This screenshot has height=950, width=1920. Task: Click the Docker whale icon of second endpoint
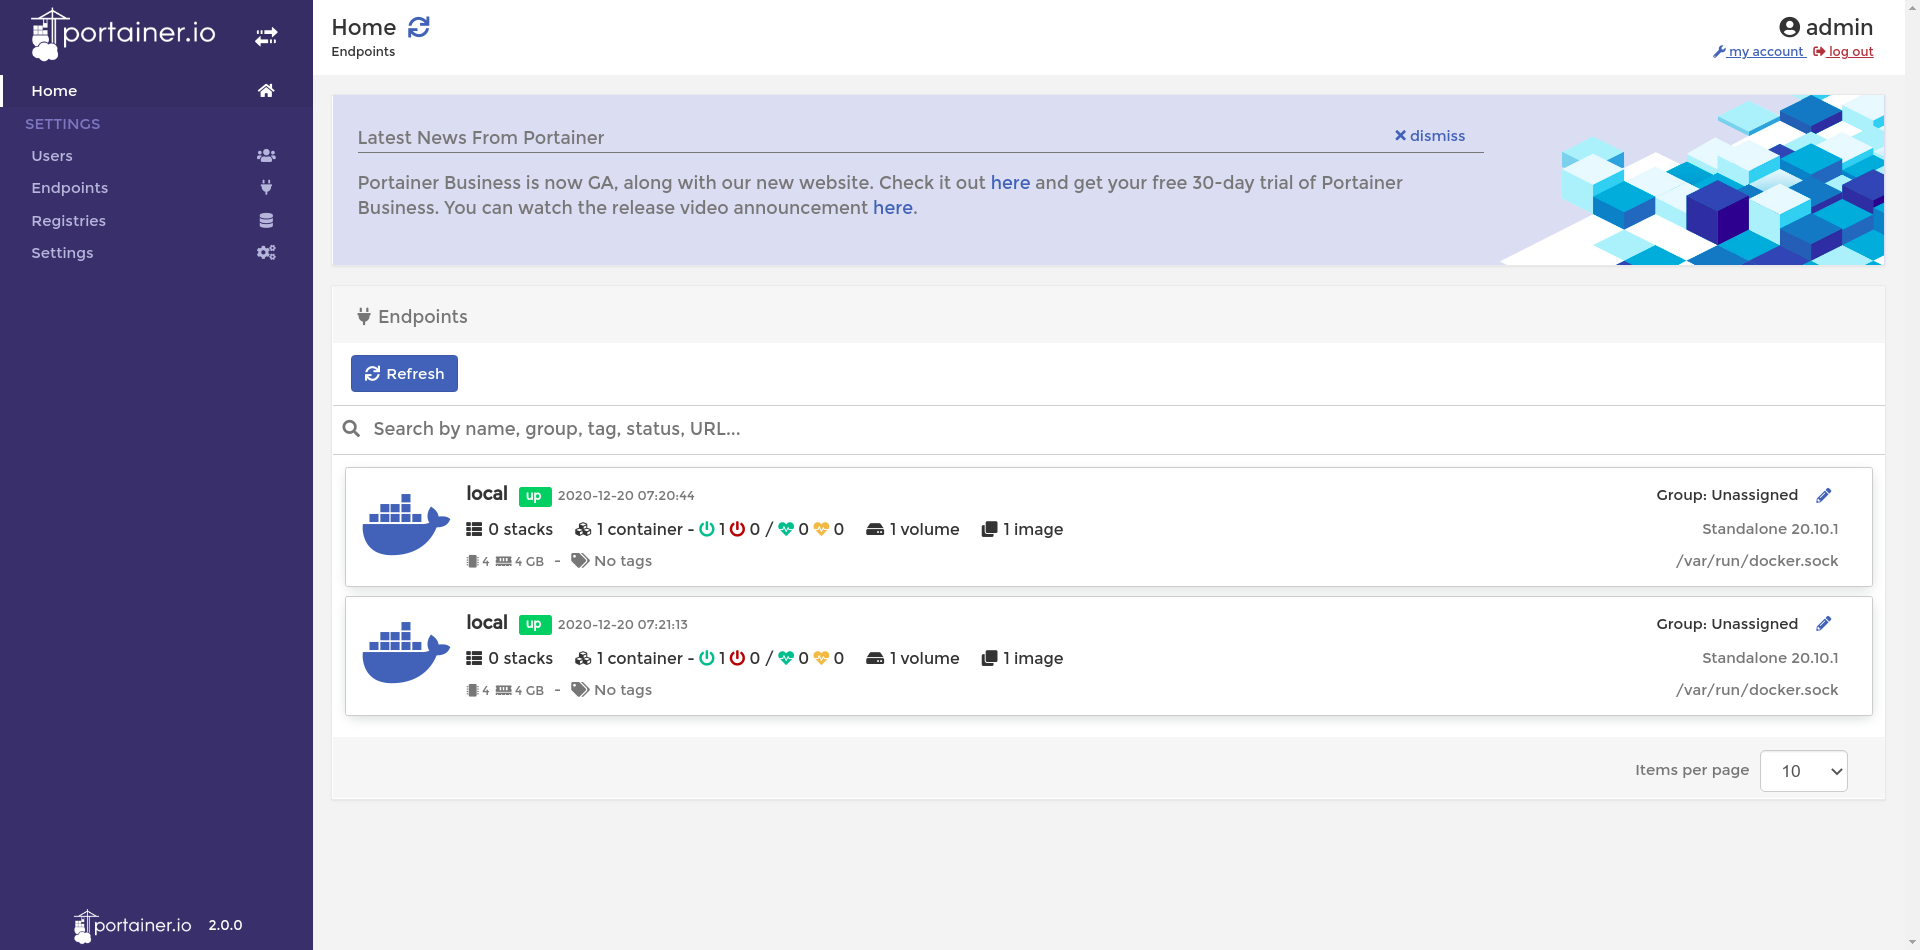(x=405, y=654)
